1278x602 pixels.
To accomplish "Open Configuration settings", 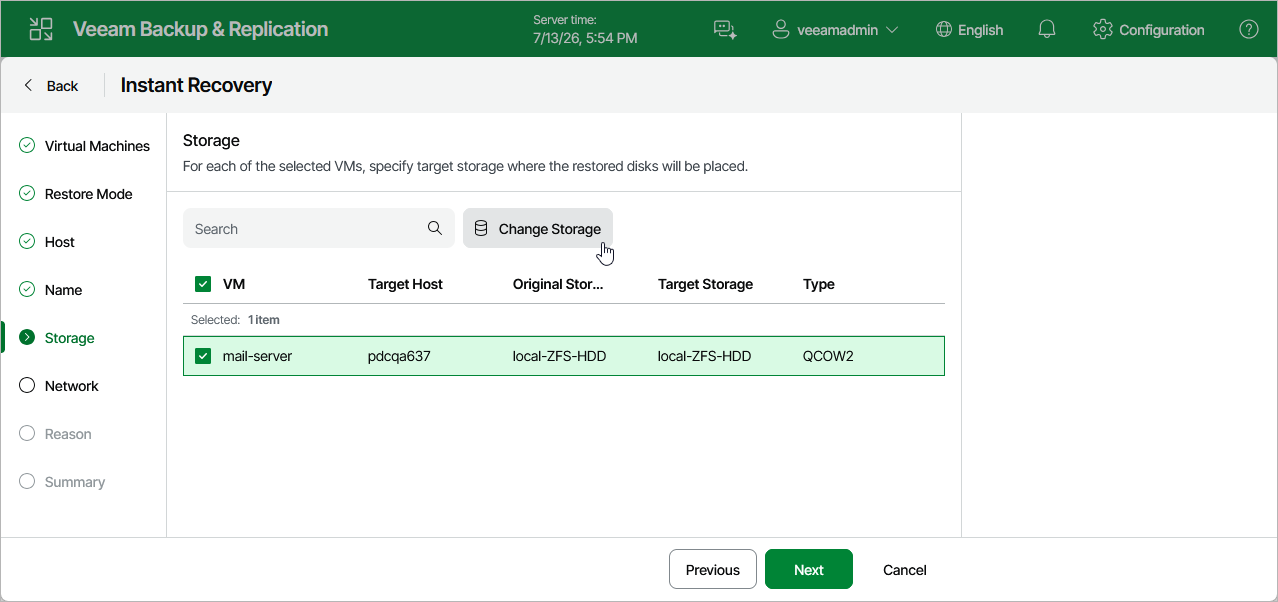I will tap(1149, 30).
